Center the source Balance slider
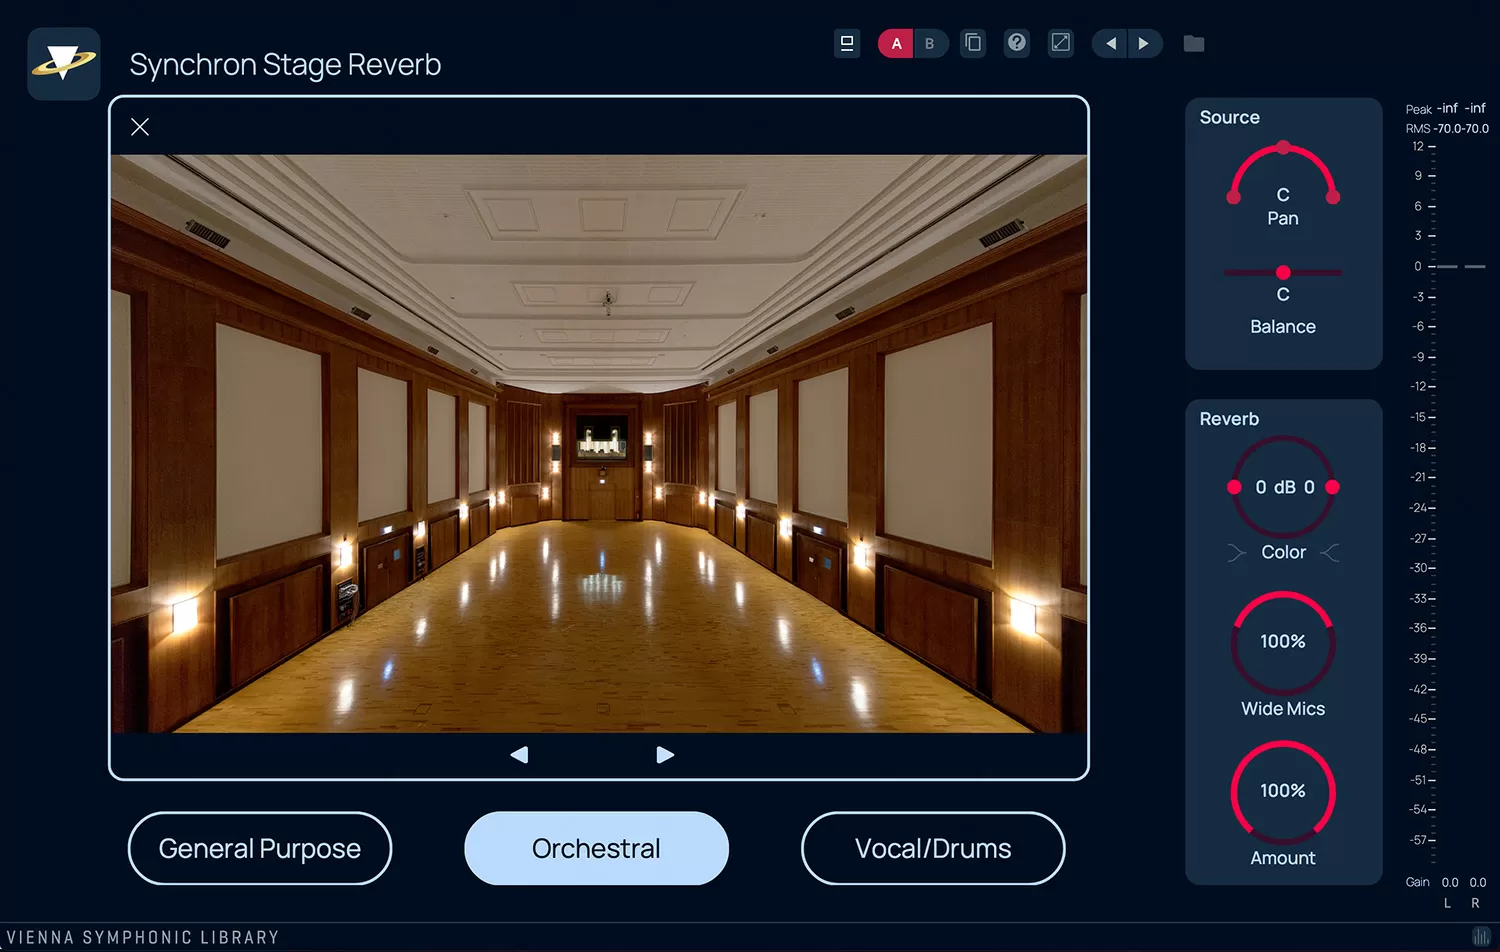Viewport: 1500px width, 952px height. [1283, 271]
